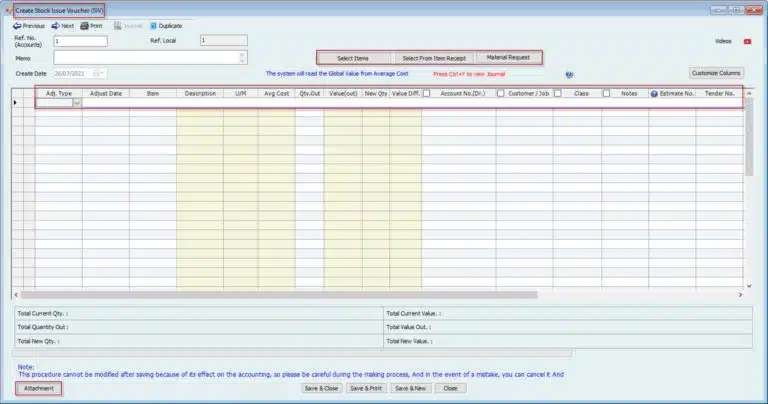Click the Tender No. column header
Screen dimensions: 768x404
(719, 94)
